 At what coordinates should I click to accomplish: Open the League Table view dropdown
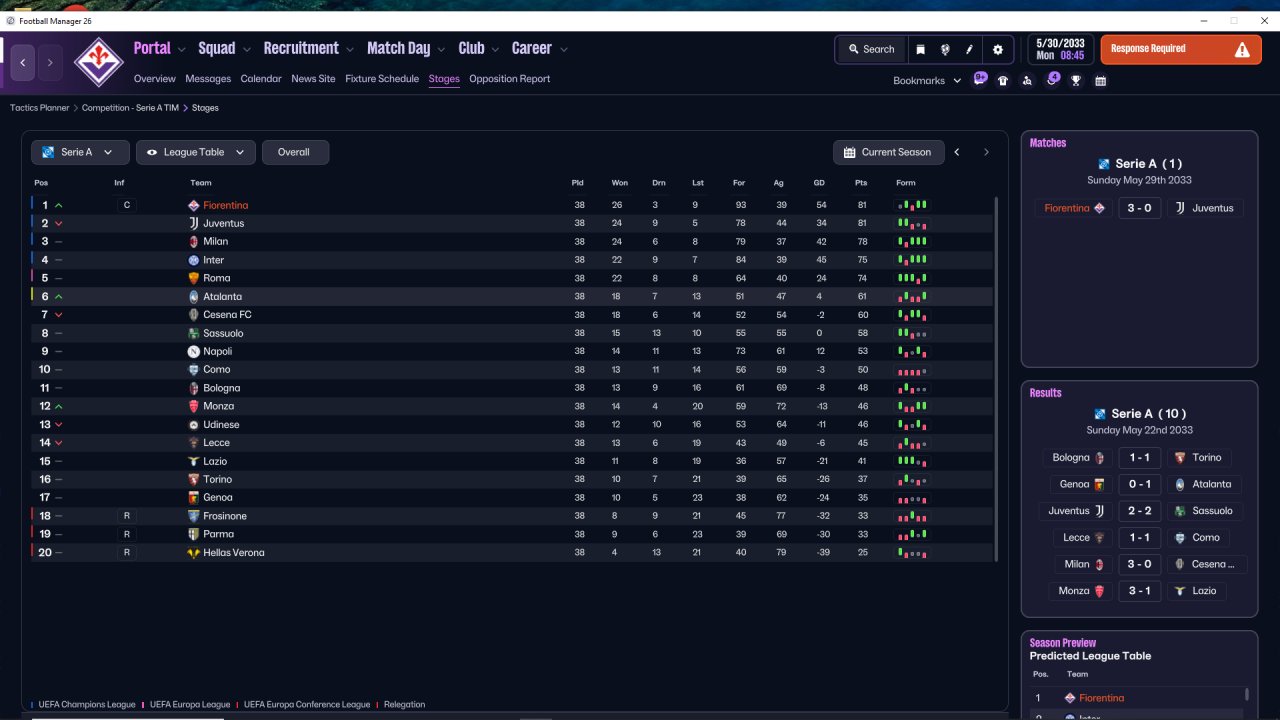point(195,152)
